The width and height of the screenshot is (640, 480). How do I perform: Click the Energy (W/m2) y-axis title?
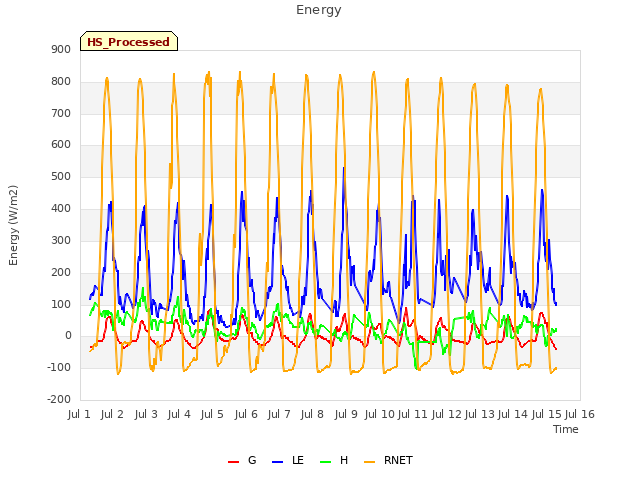coord(13,225)
